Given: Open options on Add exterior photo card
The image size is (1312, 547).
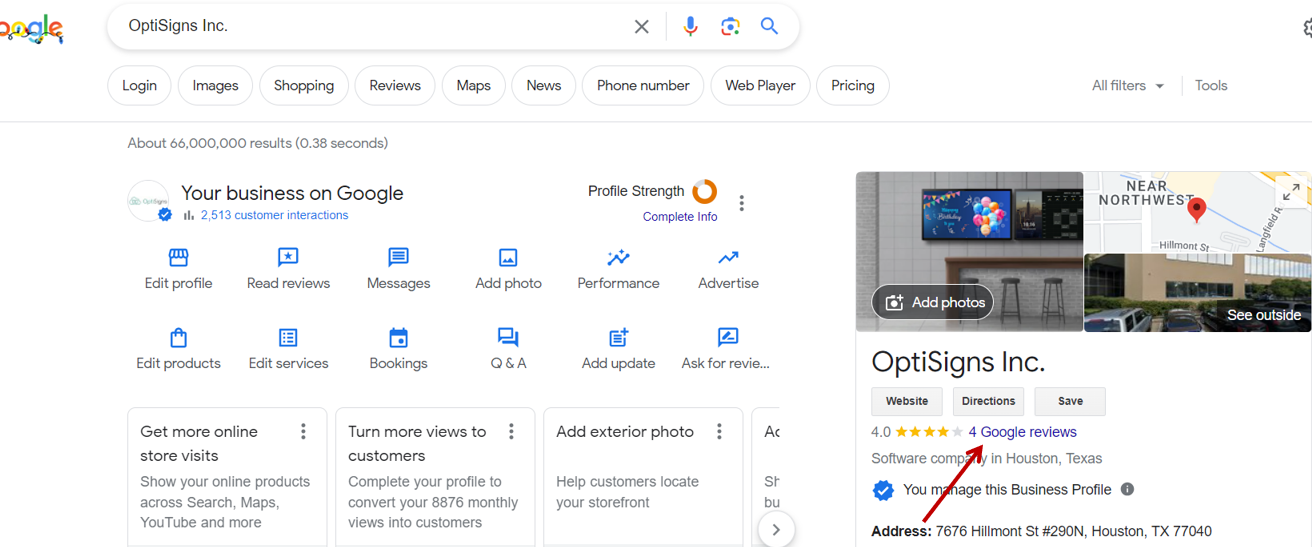Looking at the screenshot, I should coord(719,432).
